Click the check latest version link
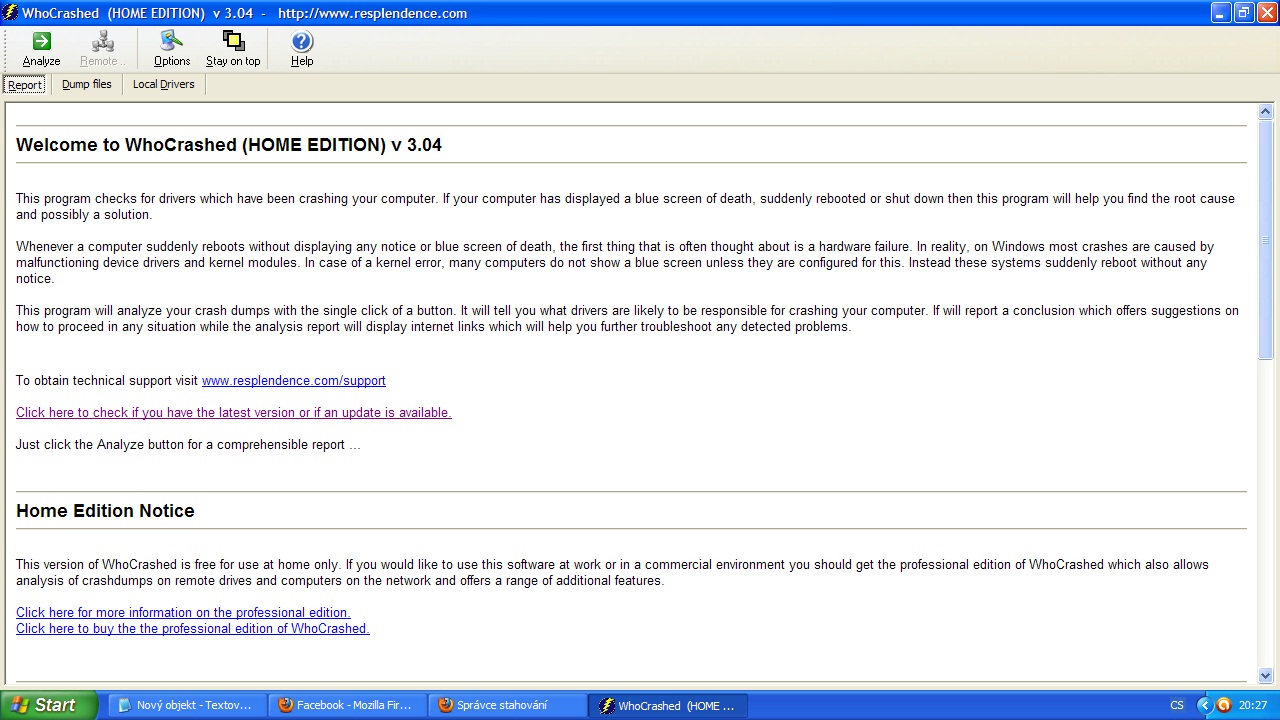Image resolution: width=1280 pixels, height=720 pixels. pos(234,413)
